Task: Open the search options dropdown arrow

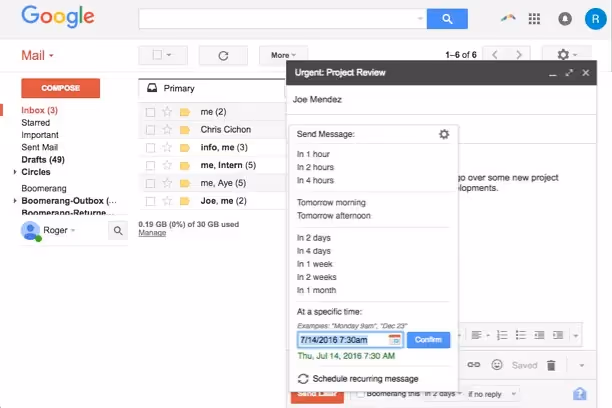Action: [420, 18]
